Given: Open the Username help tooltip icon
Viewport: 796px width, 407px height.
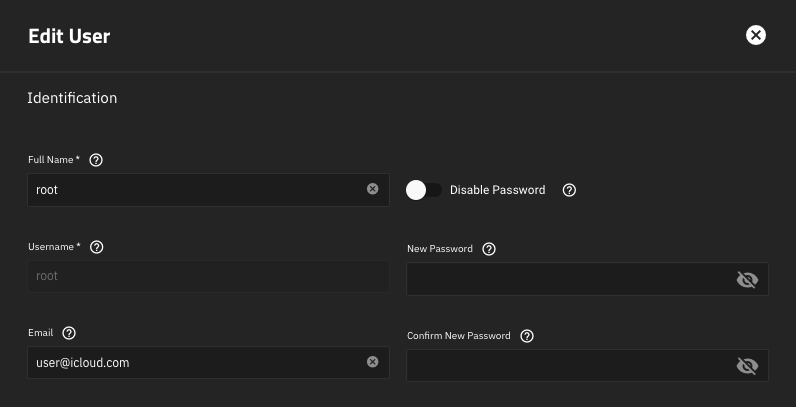Looking at the screenshot, I should pyautogui.click(x=97, y=247).
